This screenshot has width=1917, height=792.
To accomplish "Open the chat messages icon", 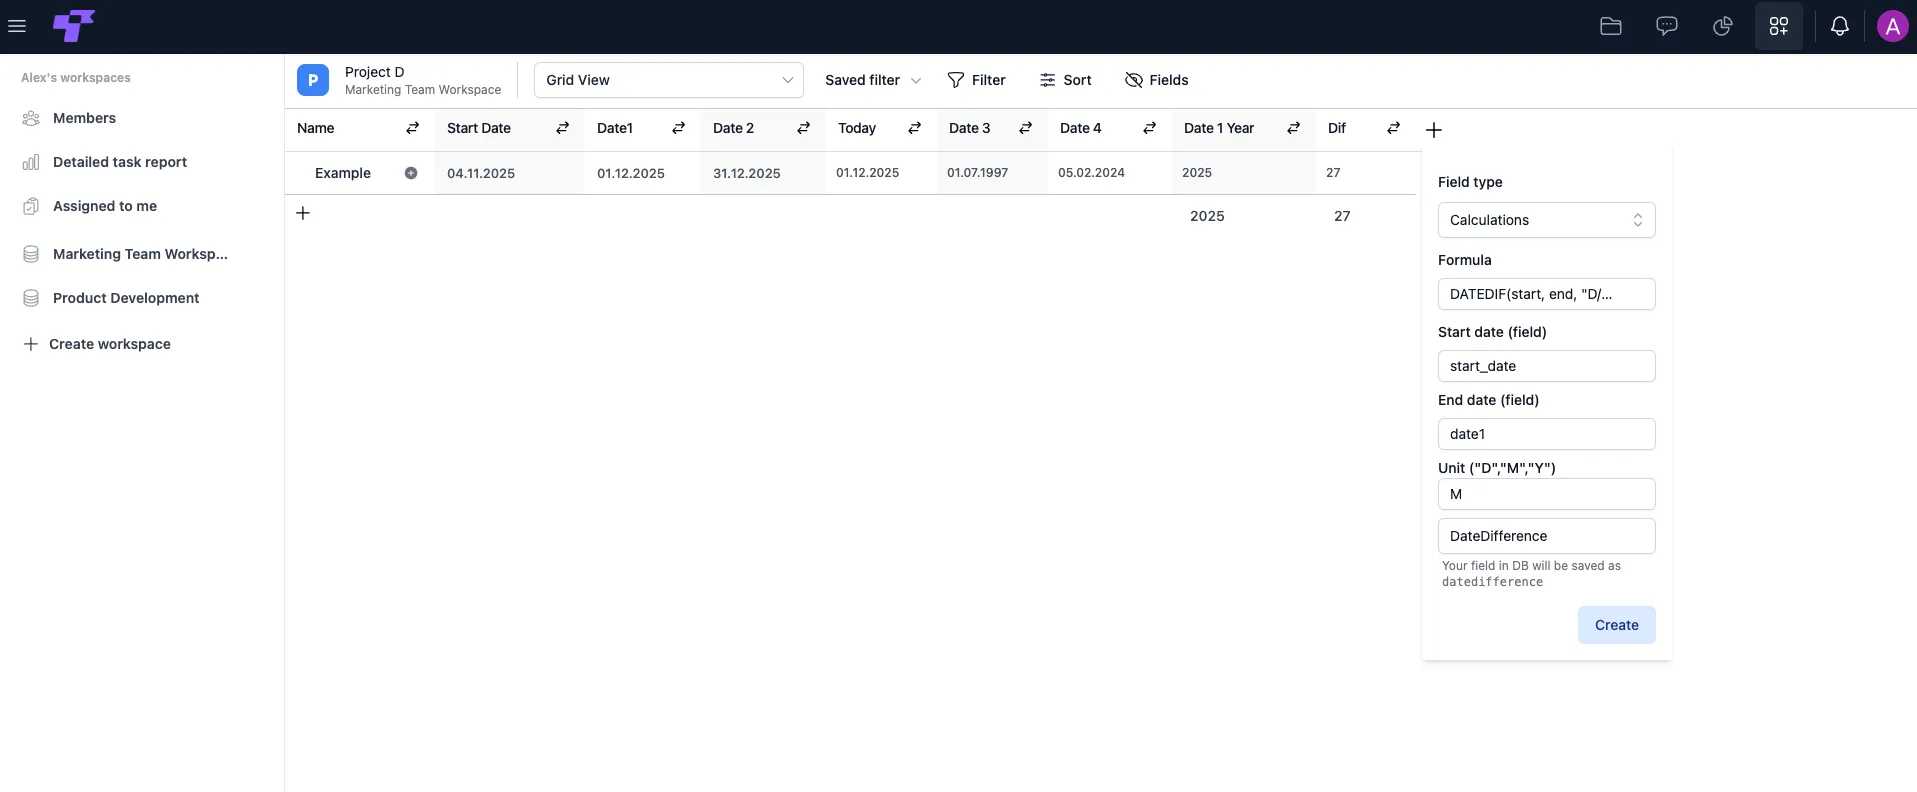I will pos(1667,26).
